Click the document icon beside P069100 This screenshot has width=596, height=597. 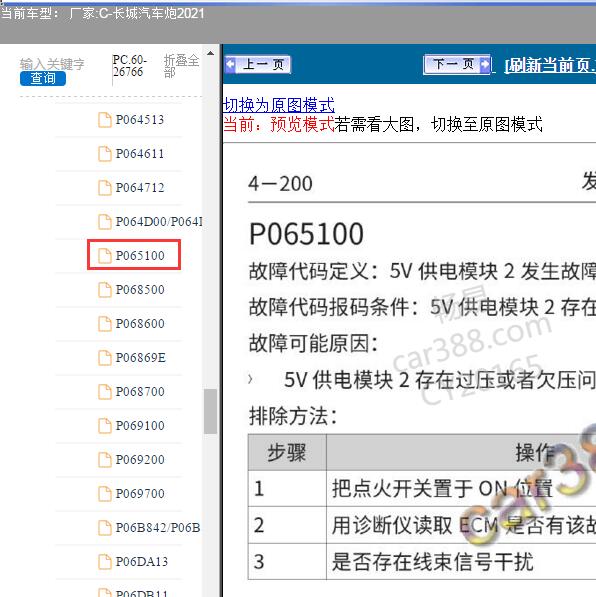(105, 426)
